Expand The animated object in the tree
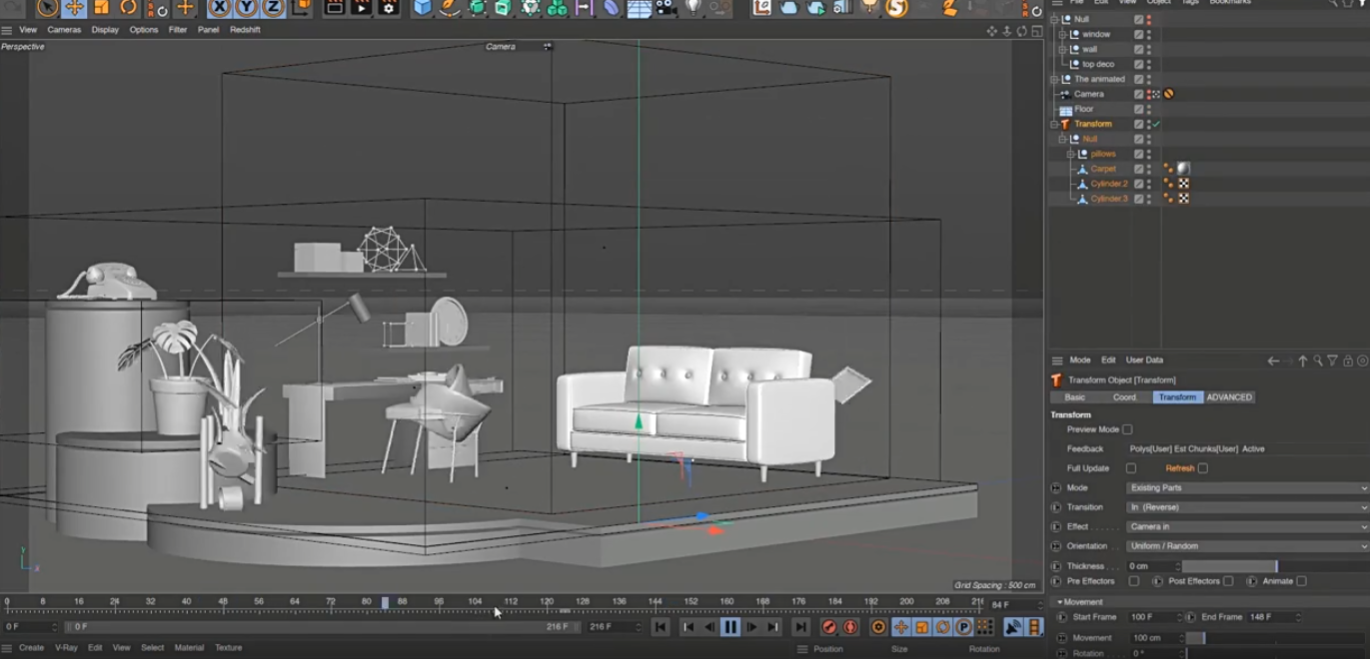The image size is (1370, 659). pos(1054,79)
